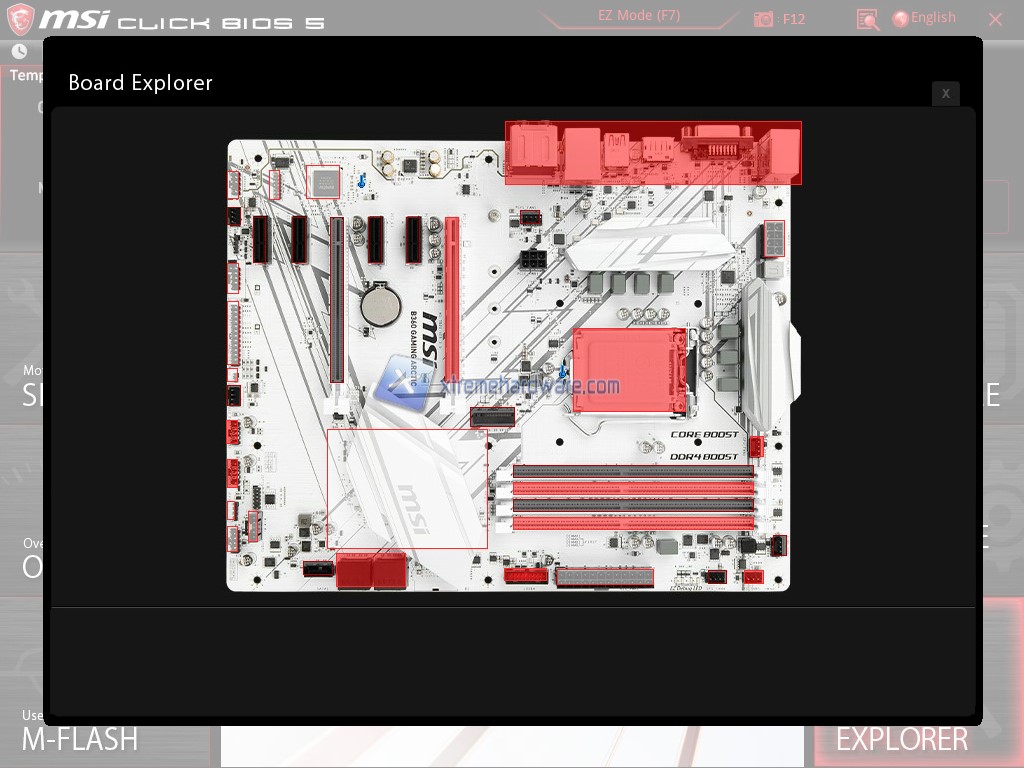The height and width of the screenshot is (768, 1024).
Task: Click the topmost gray DIMM memory slot
Action: click(633, 471)
